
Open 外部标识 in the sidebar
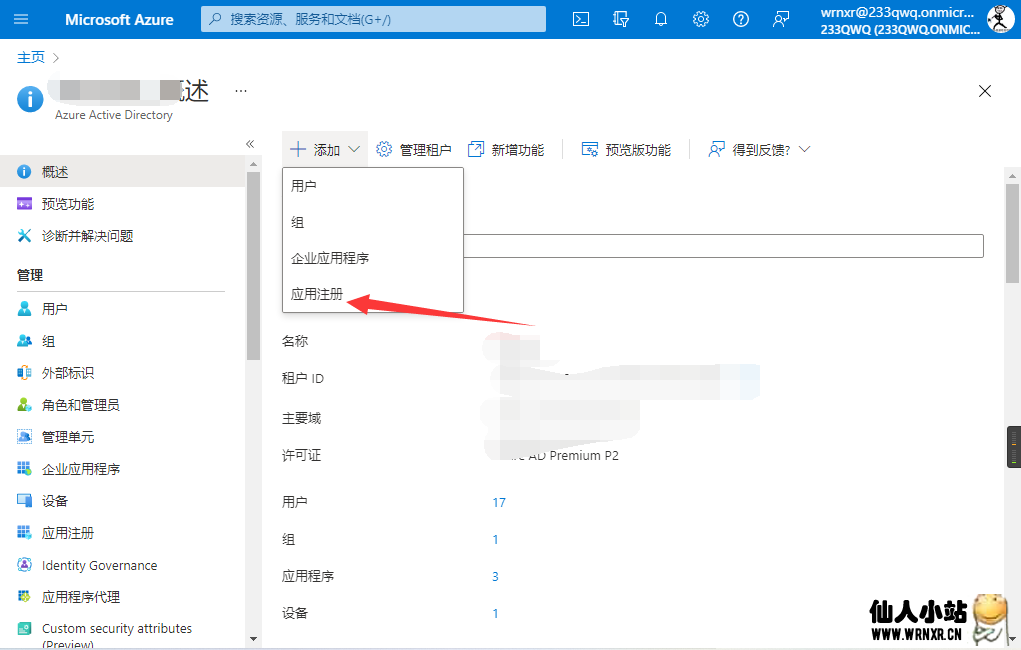[x=122, y=373]
